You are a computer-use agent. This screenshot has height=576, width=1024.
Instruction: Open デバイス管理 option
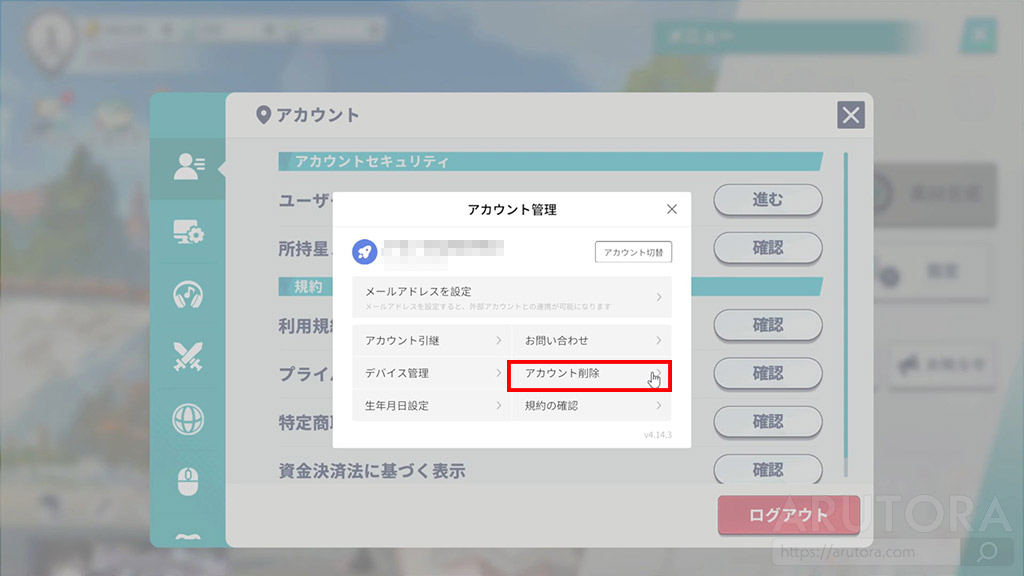(431, 373)
